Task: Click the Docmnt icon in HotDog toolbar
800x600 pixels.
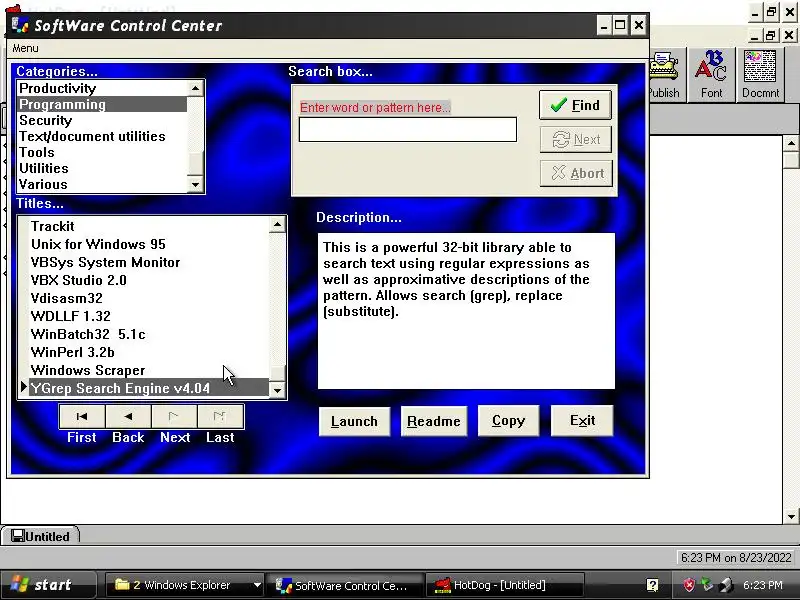Action: [760, 74]
